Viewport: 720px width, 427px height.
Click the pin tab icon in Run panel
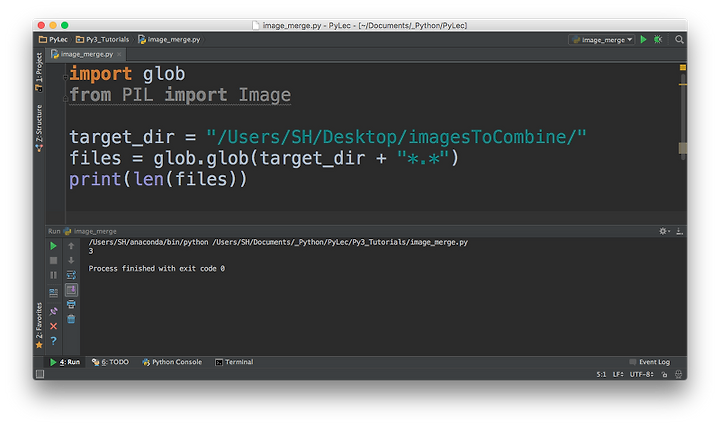(x=53, y=311)
